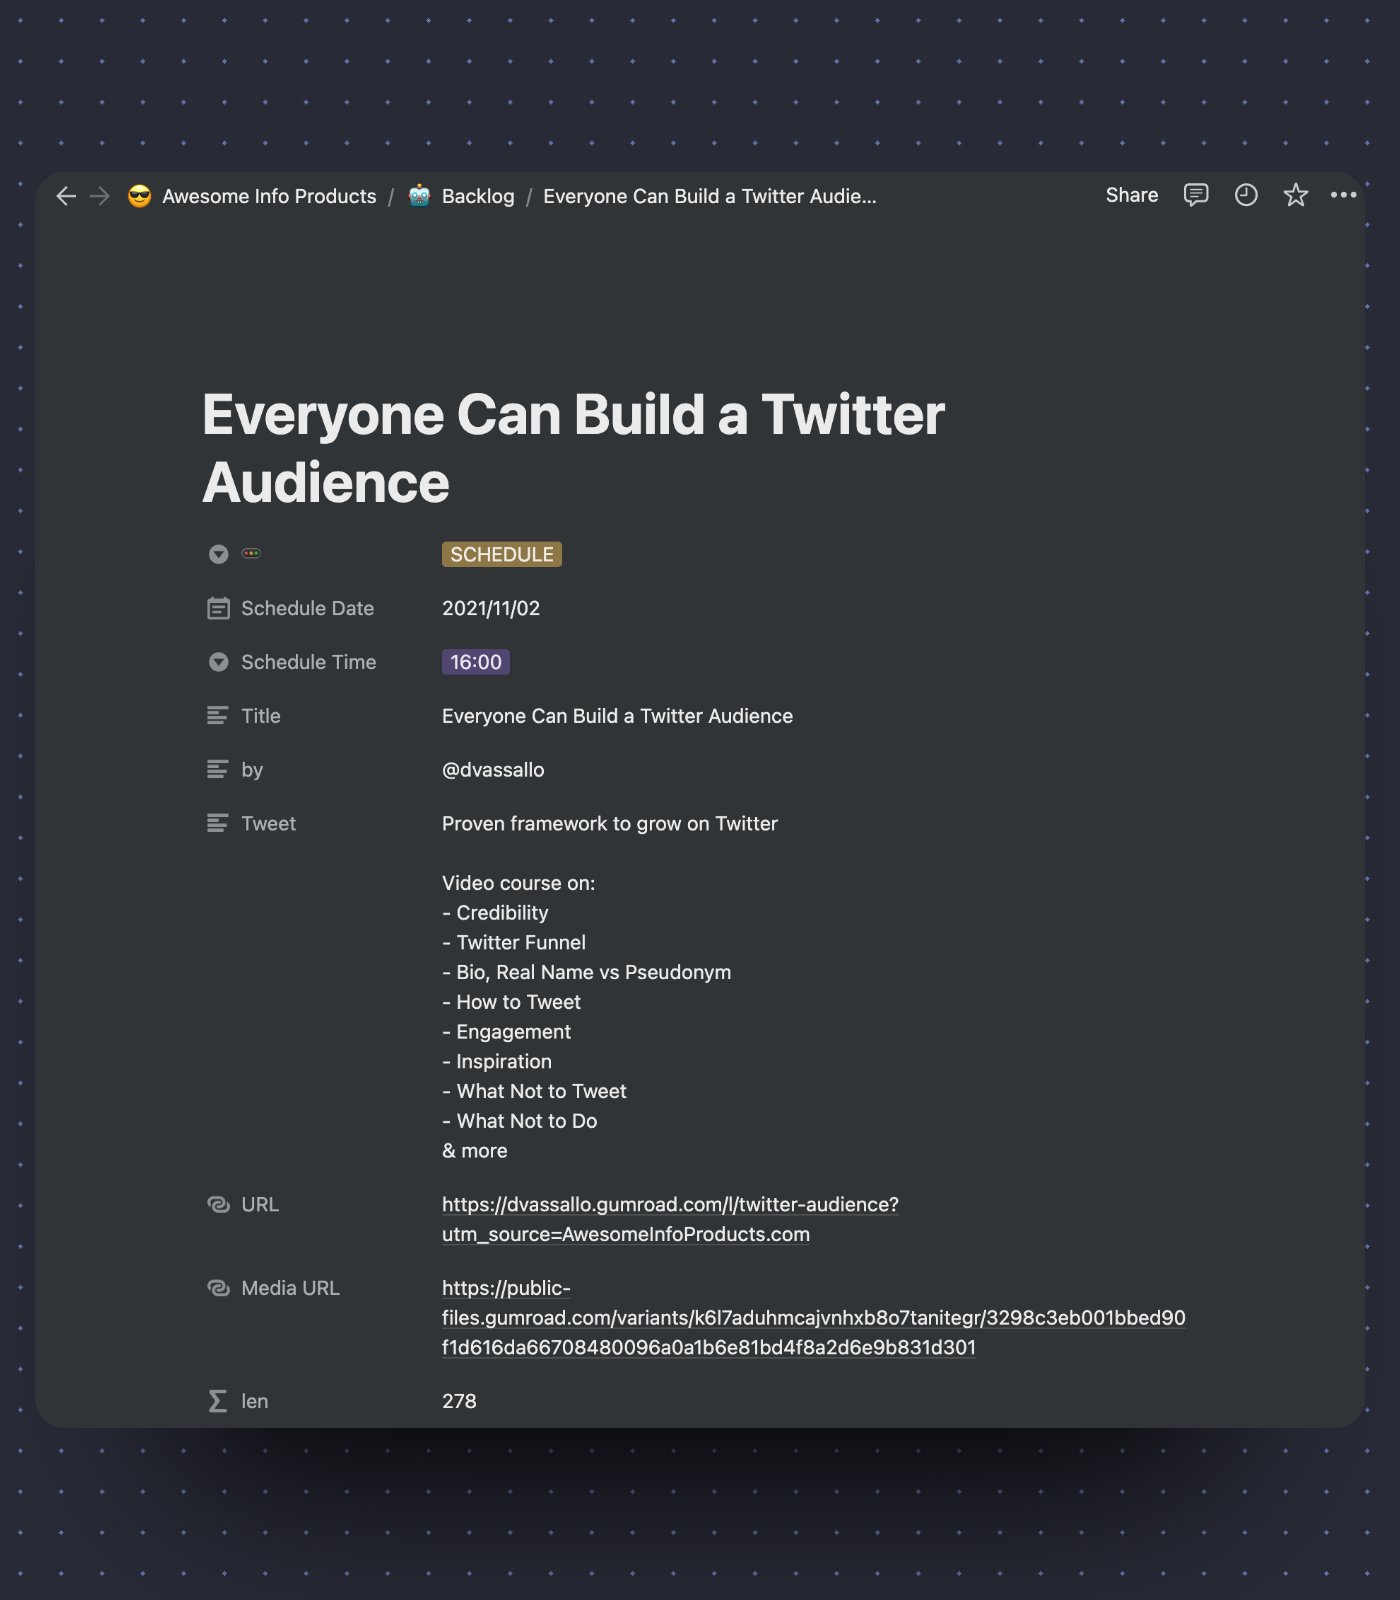The width and height of the screenshot is (1400, 1600).
Task: Click the traffic-light emoji property name
Action: tap(251, 553)
